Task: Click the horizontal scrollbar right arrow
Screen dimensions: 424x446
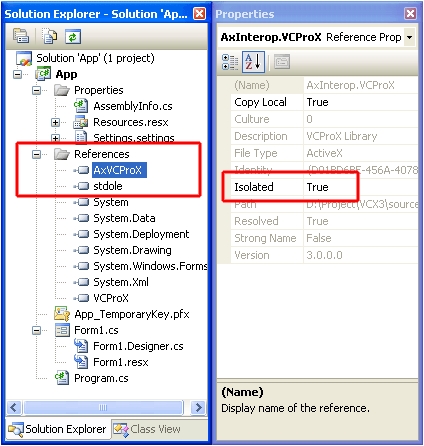Action: (x=198, y=407)
